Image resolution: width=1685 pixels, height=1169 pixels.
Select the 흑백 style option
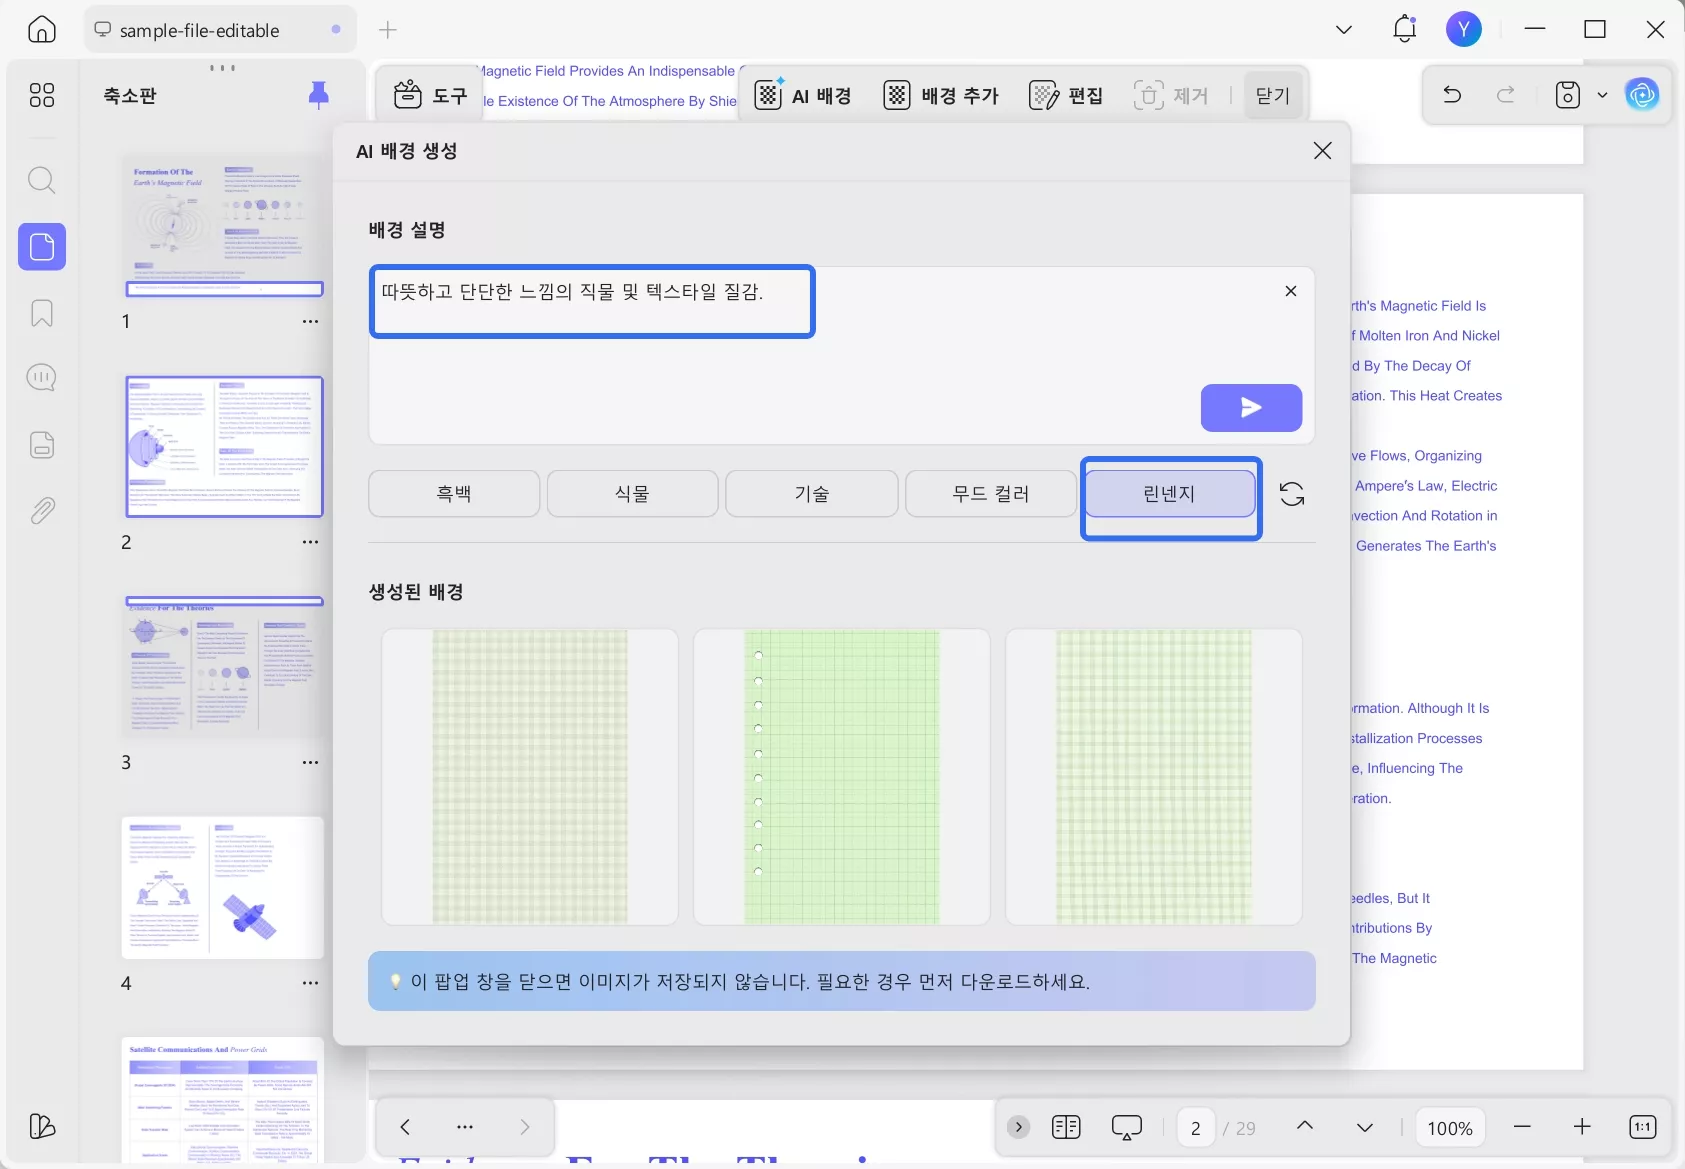point(453,493)
